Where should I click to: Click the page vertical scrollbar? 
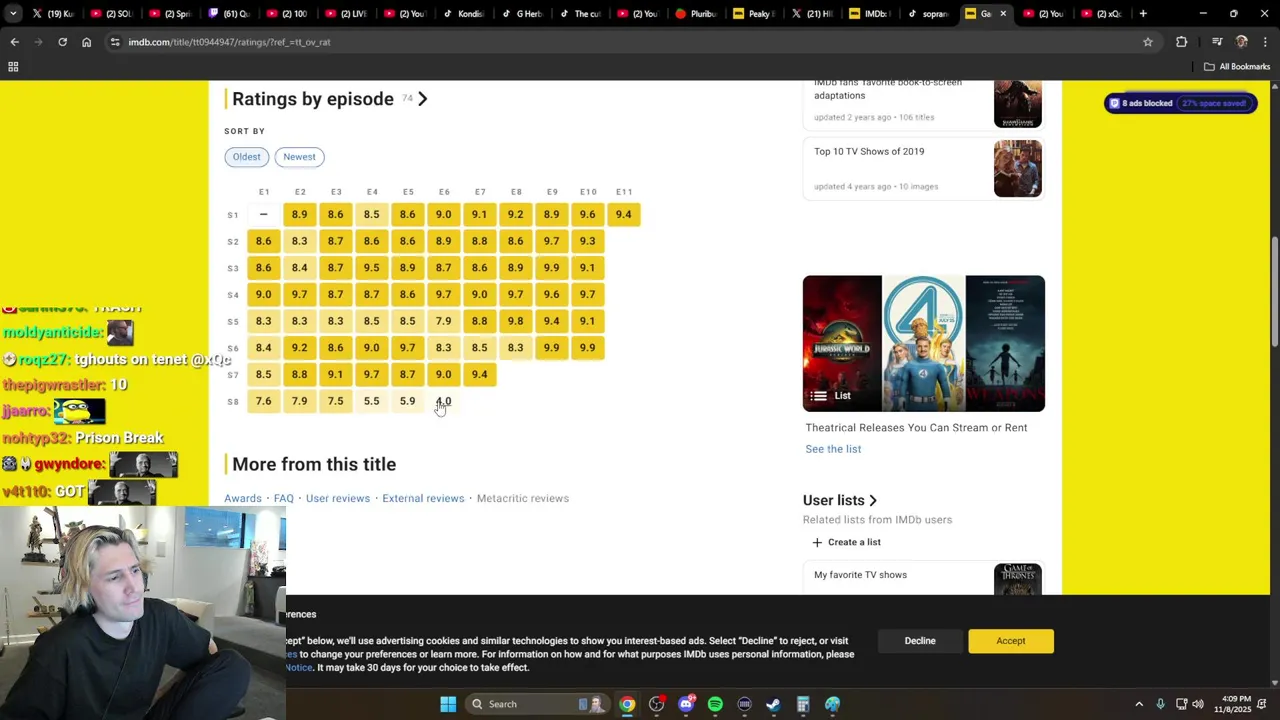pyautogui.click(x=1274, y=290)
